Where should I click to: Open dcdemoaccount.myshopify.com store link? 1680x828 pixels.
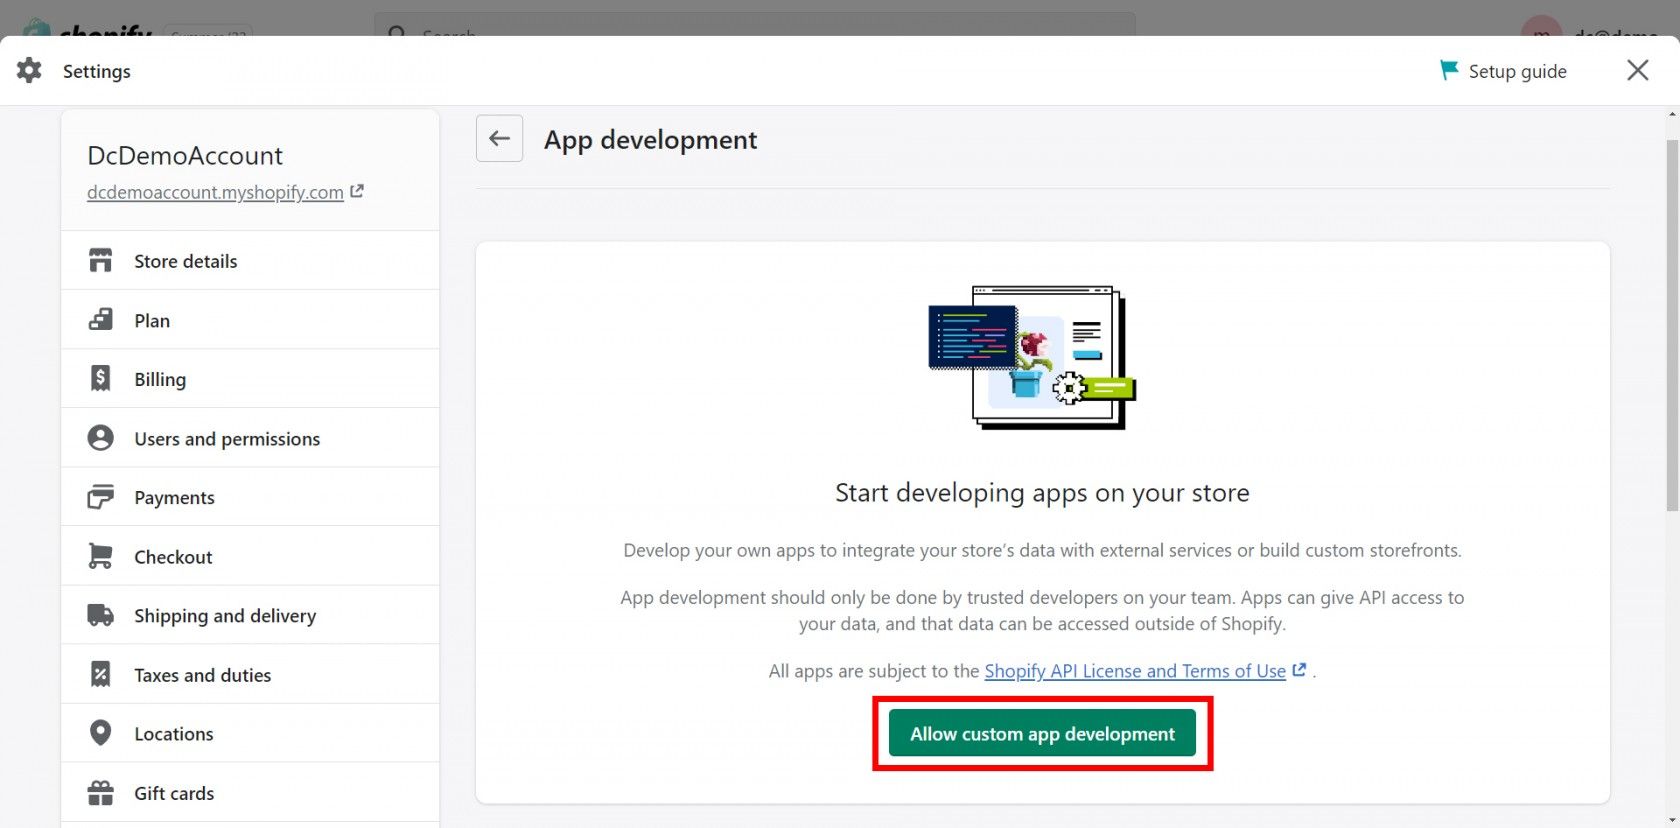tap(215, 192)
